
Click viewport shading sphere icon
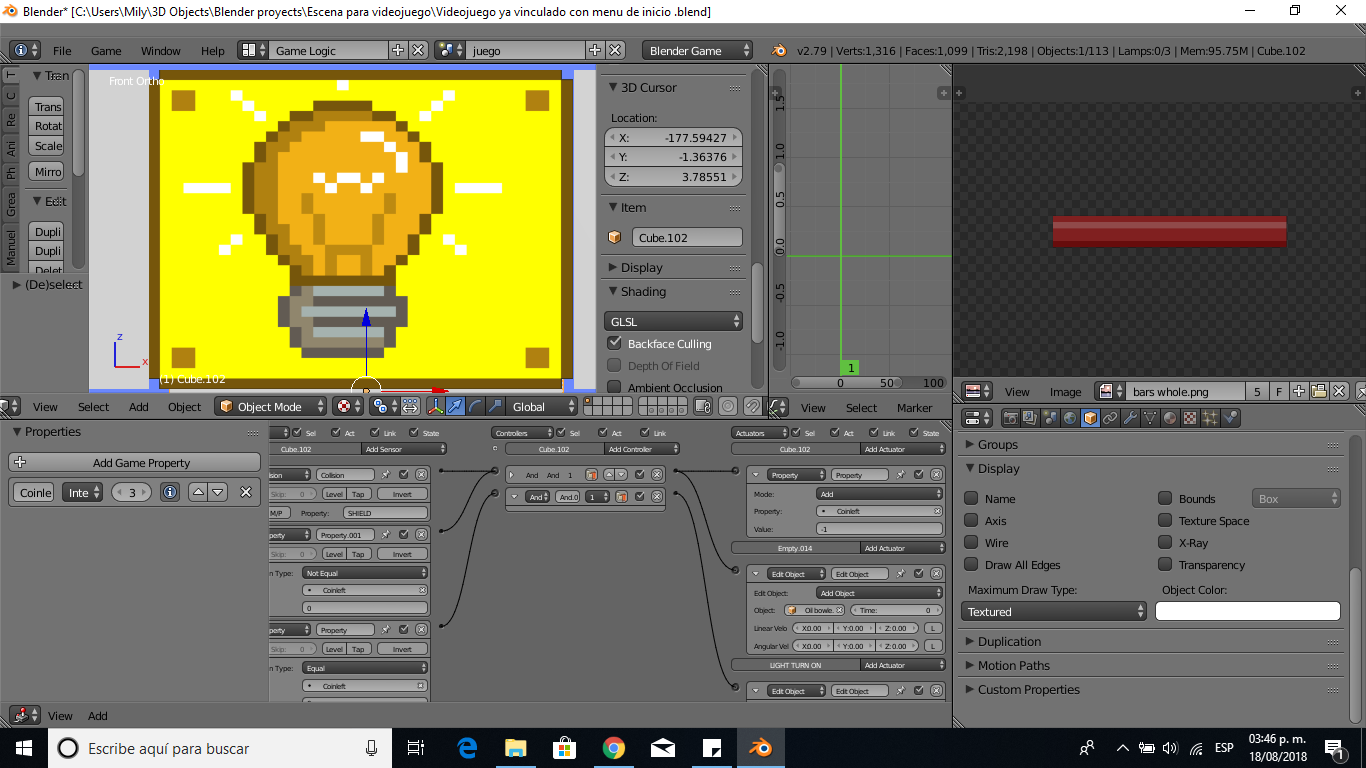(x=344, y=407)
